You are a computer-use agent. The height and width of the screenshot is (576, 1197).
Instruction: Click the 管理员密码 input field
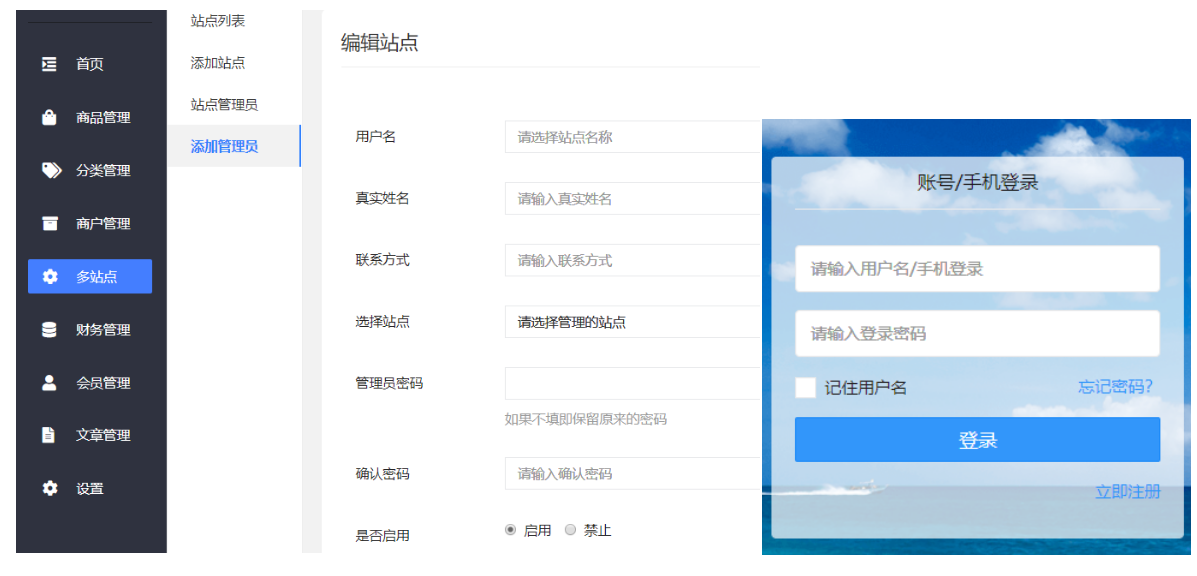(x=633, y=383)
